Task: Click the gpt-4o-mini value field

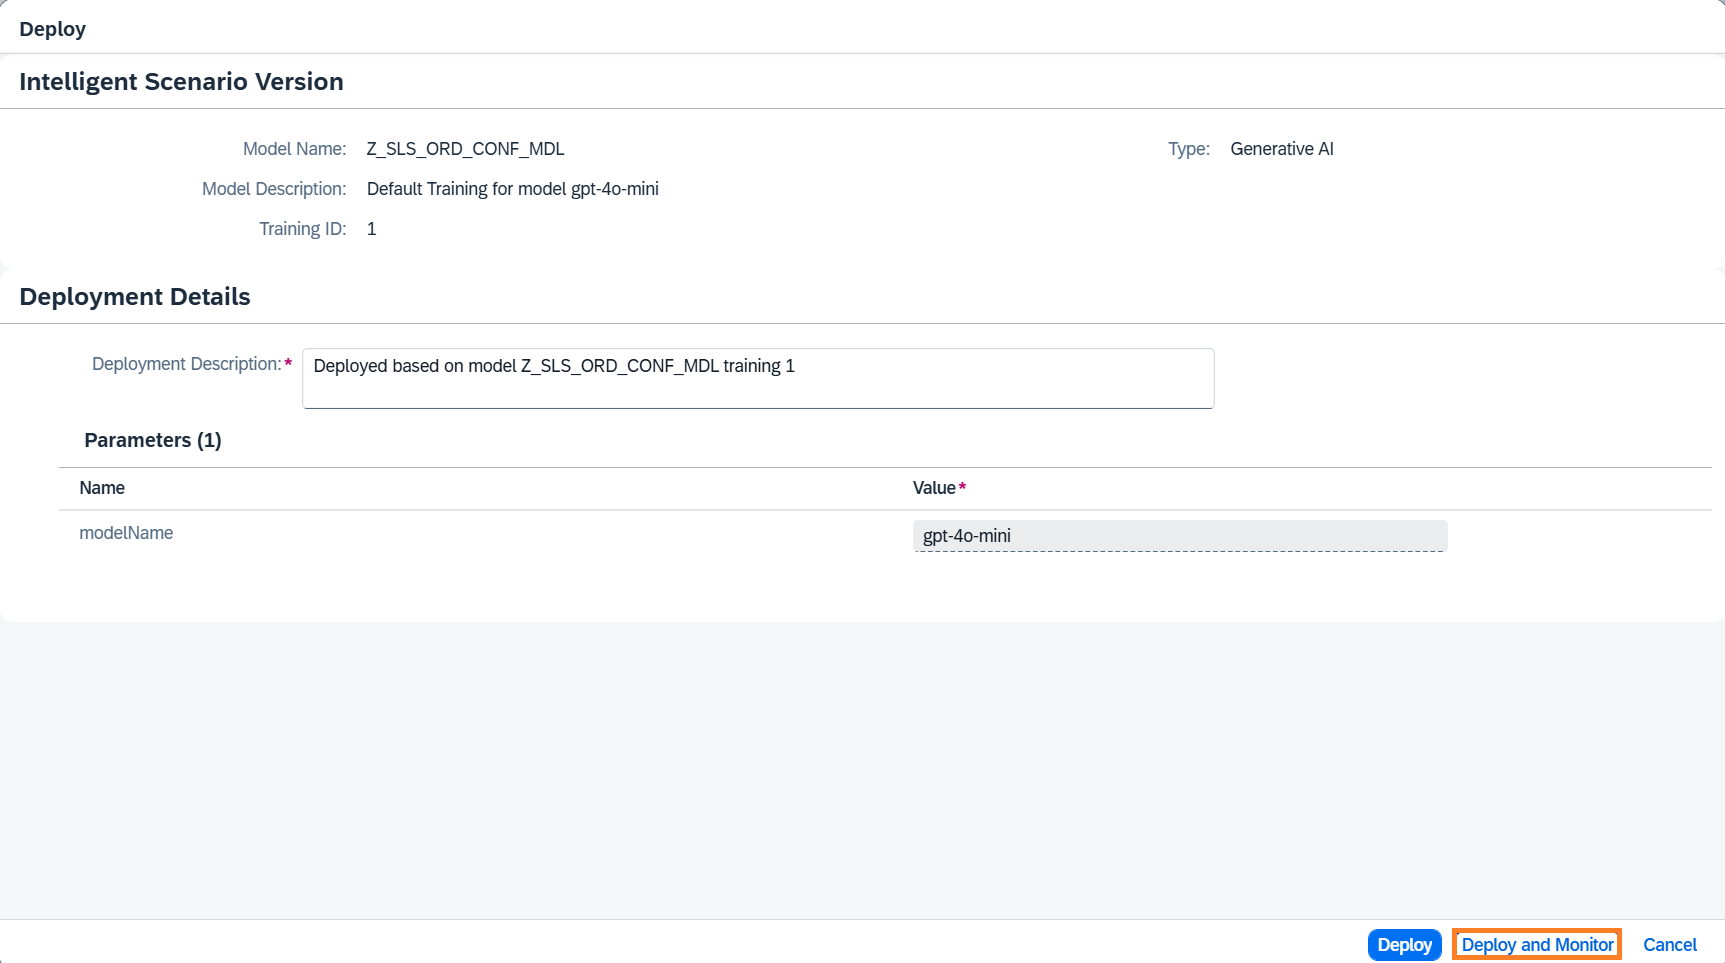Action: click(x=1179, y=536)
